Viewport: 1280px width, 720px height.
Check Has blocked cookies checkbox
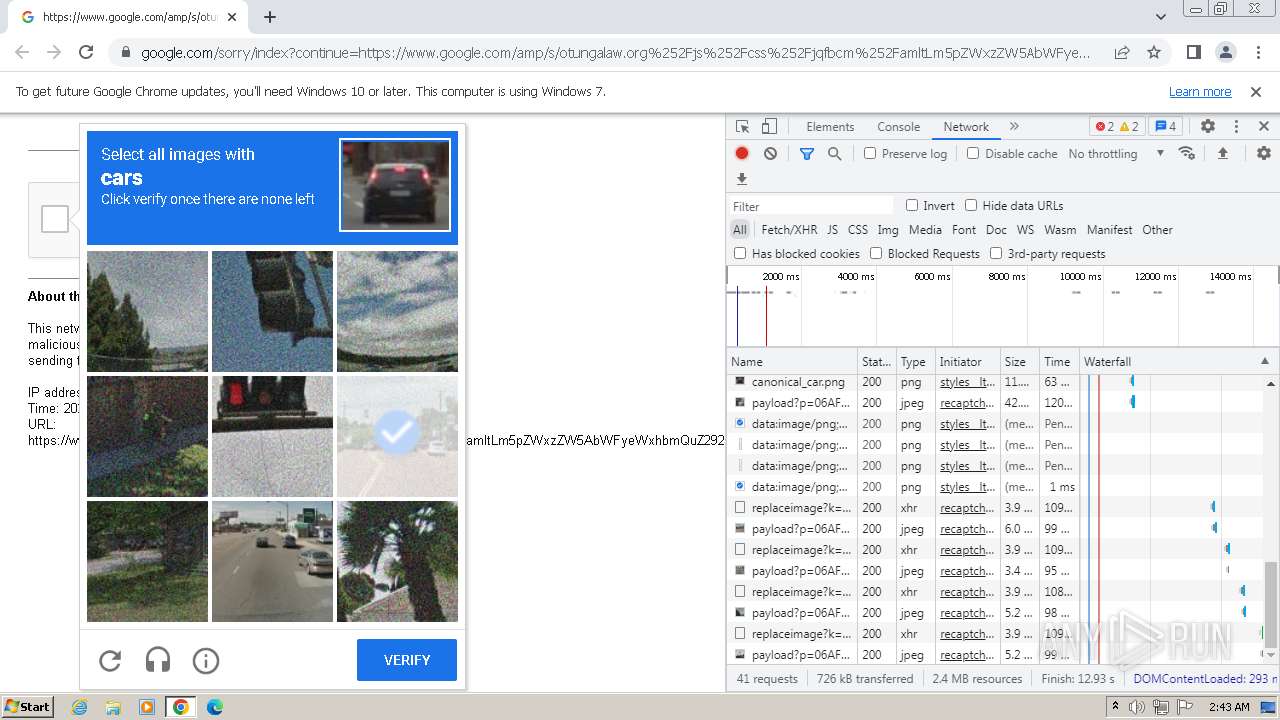740,253
